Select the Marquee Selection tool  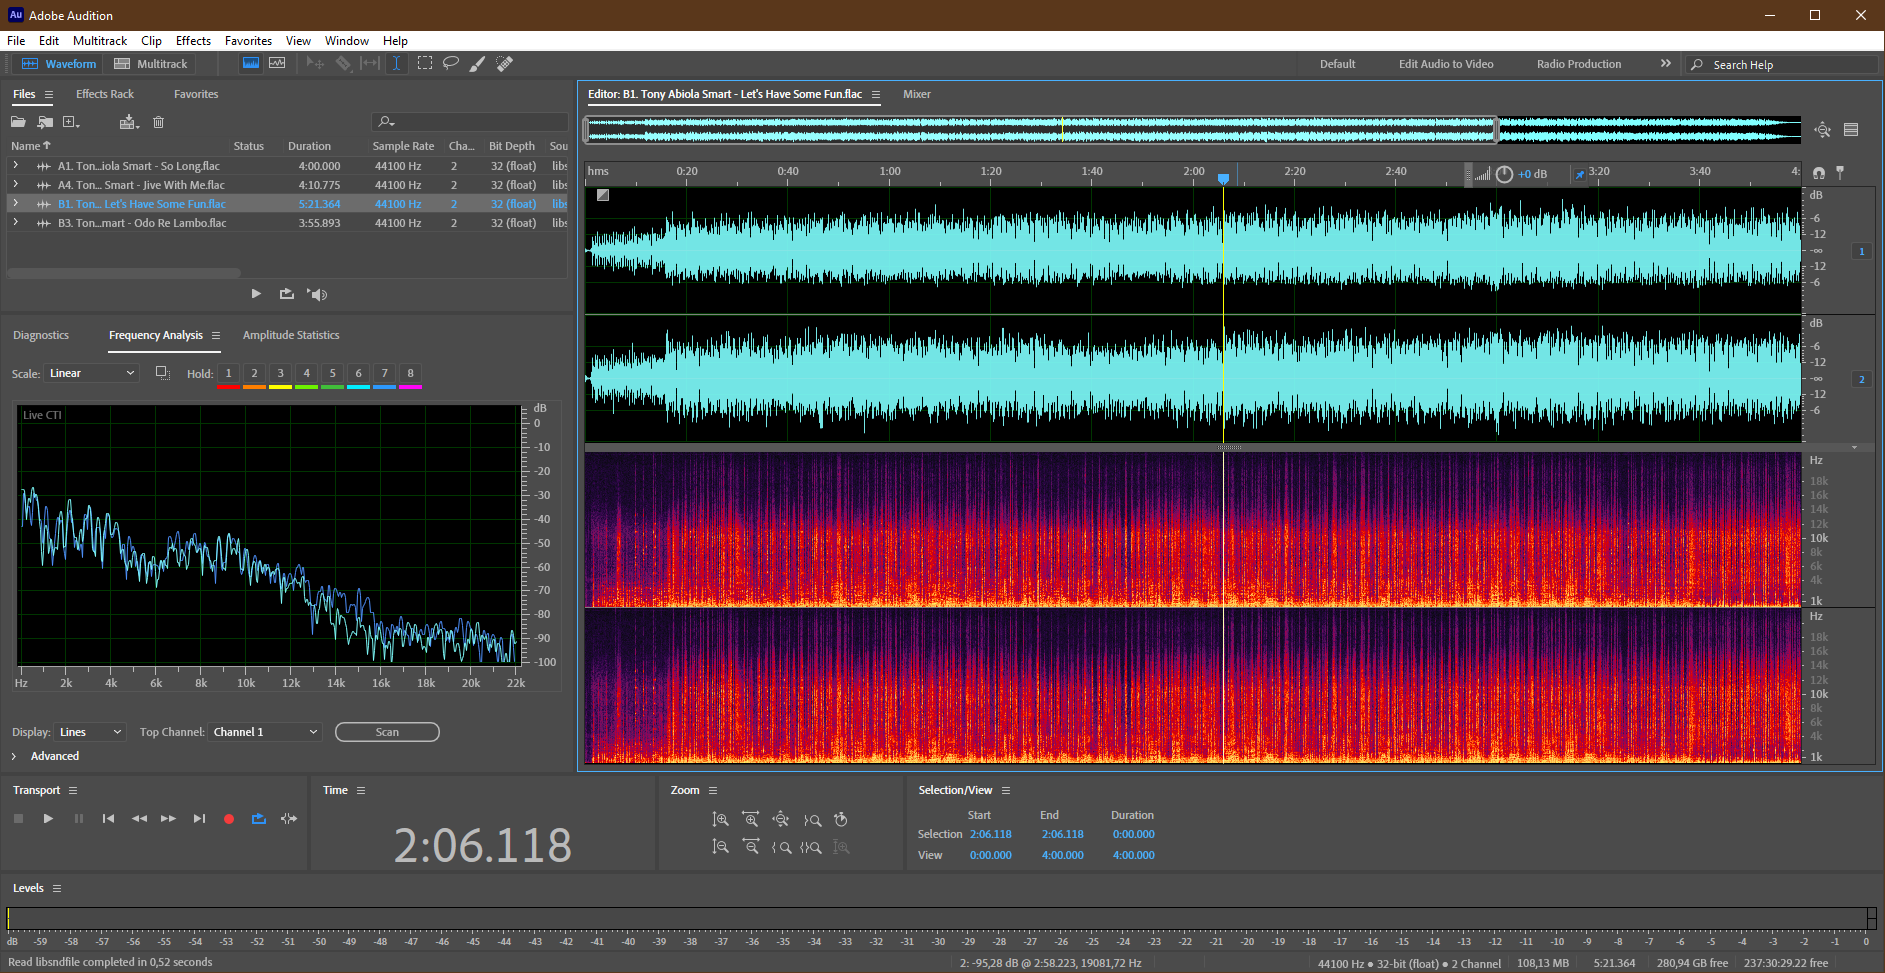[x=425, y=63]
